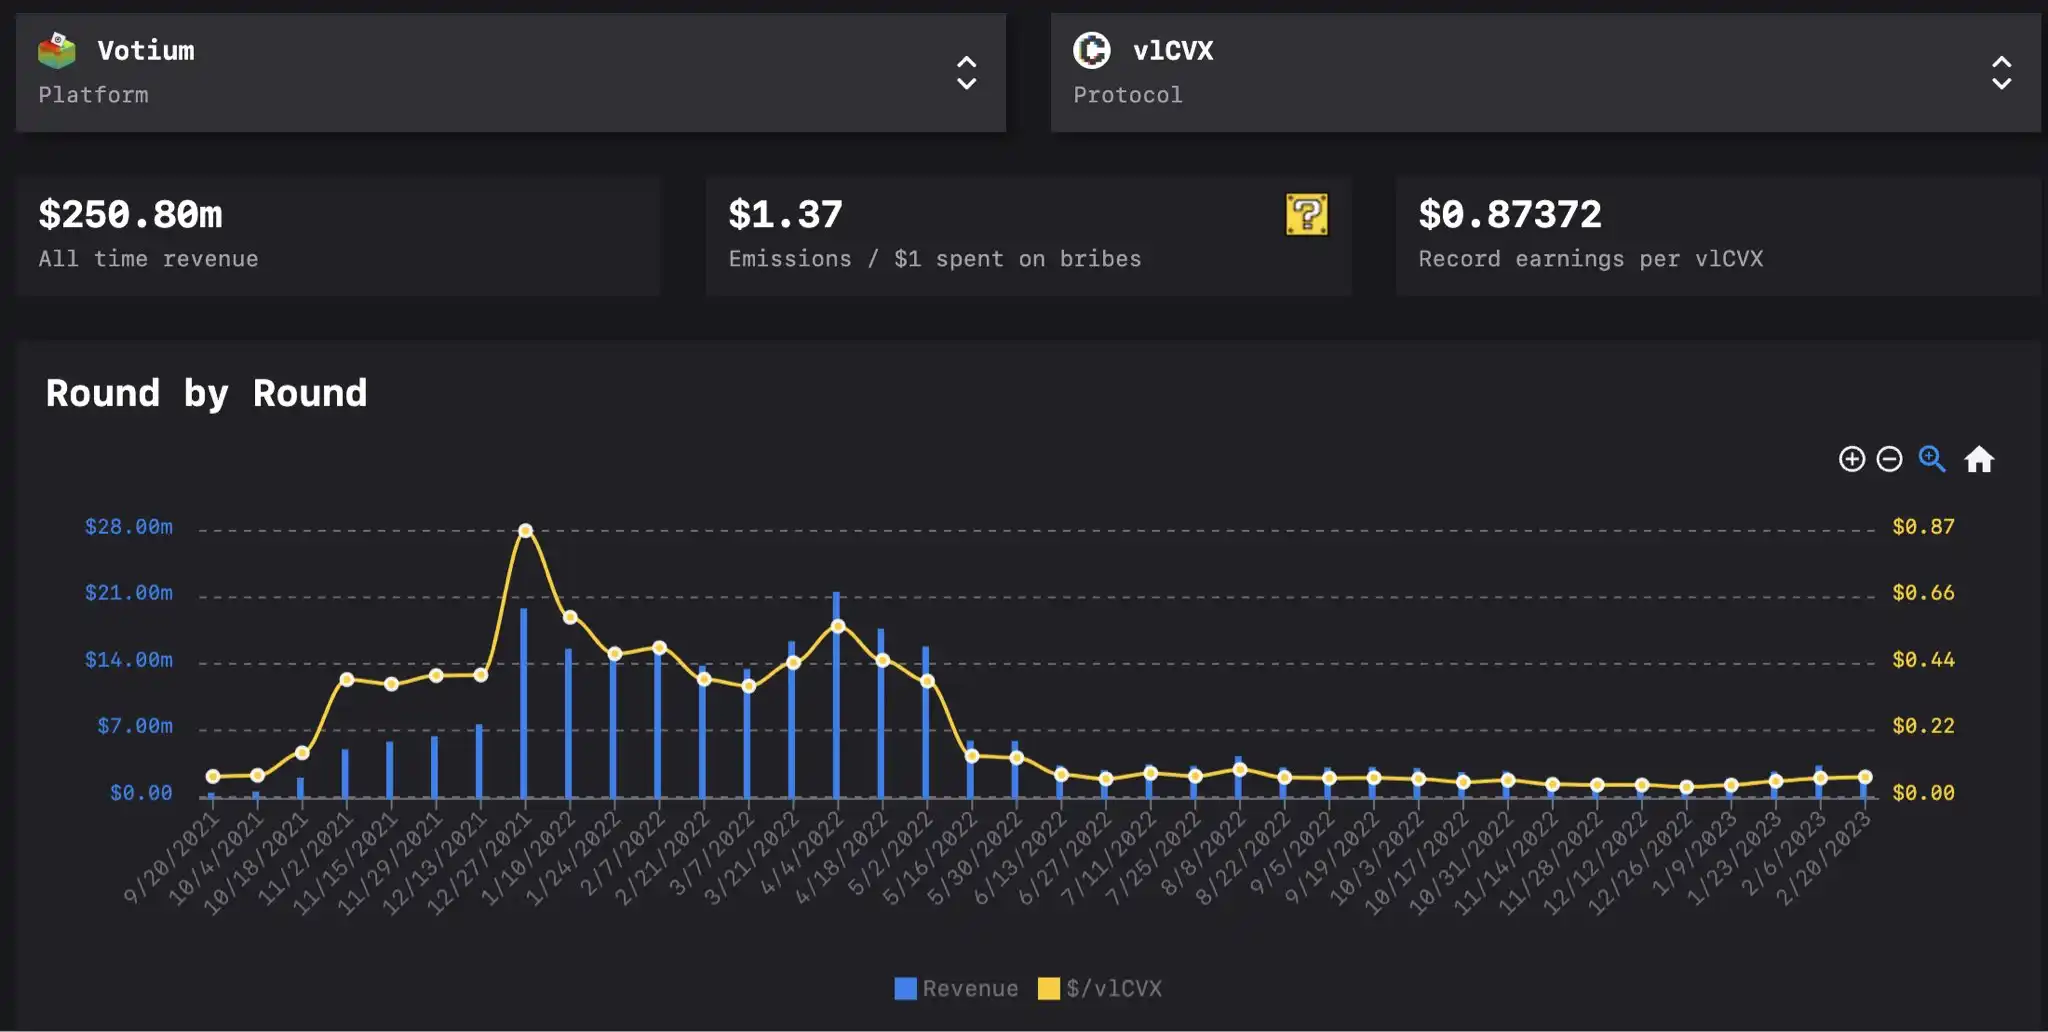Select the $0.87372 record earnings value
2048x1032 pixels.
pyautogui.click(x=1510, y=214)
